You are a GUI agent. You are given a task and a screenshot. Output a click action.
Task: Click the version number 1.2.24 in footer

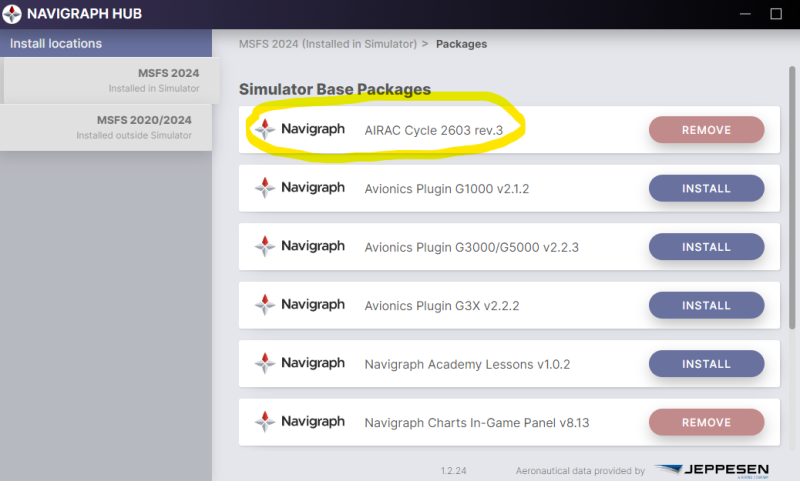(454, 471)
